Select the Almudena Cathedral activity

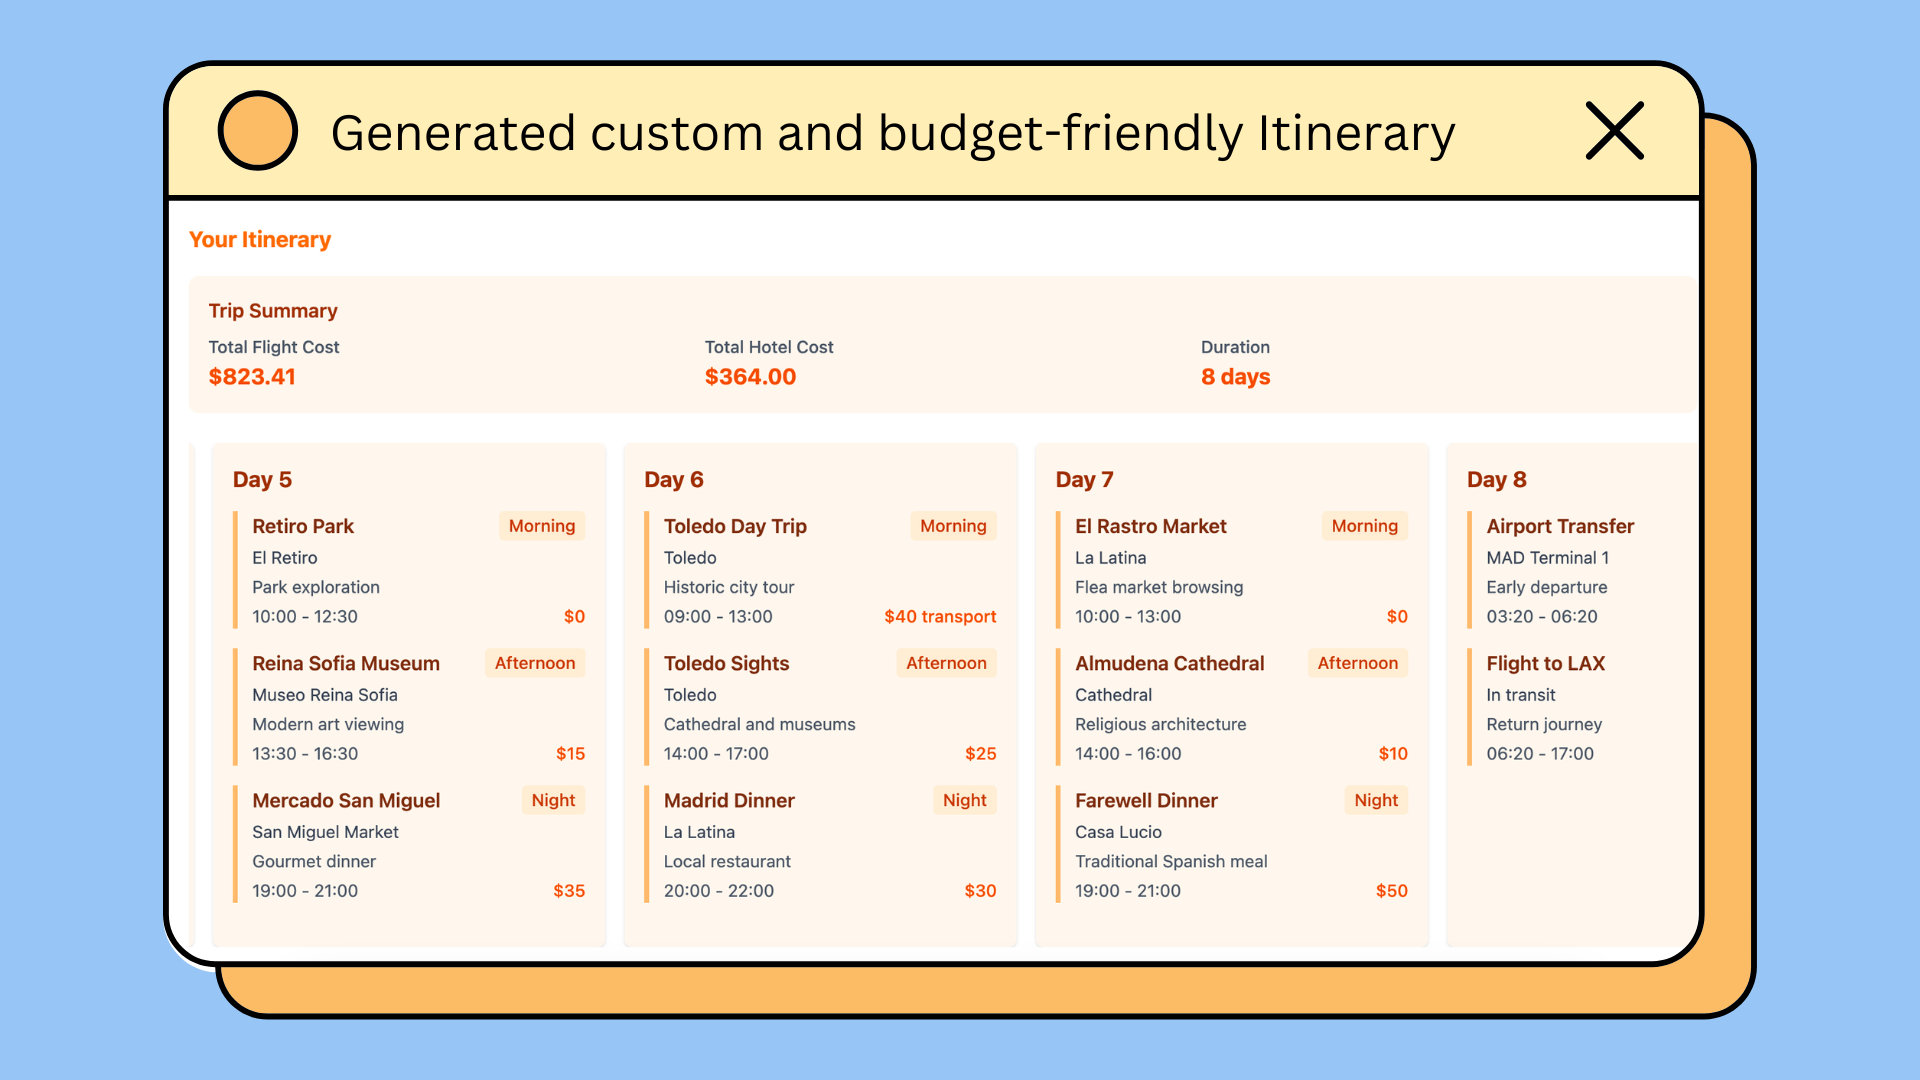point(1169,663)
